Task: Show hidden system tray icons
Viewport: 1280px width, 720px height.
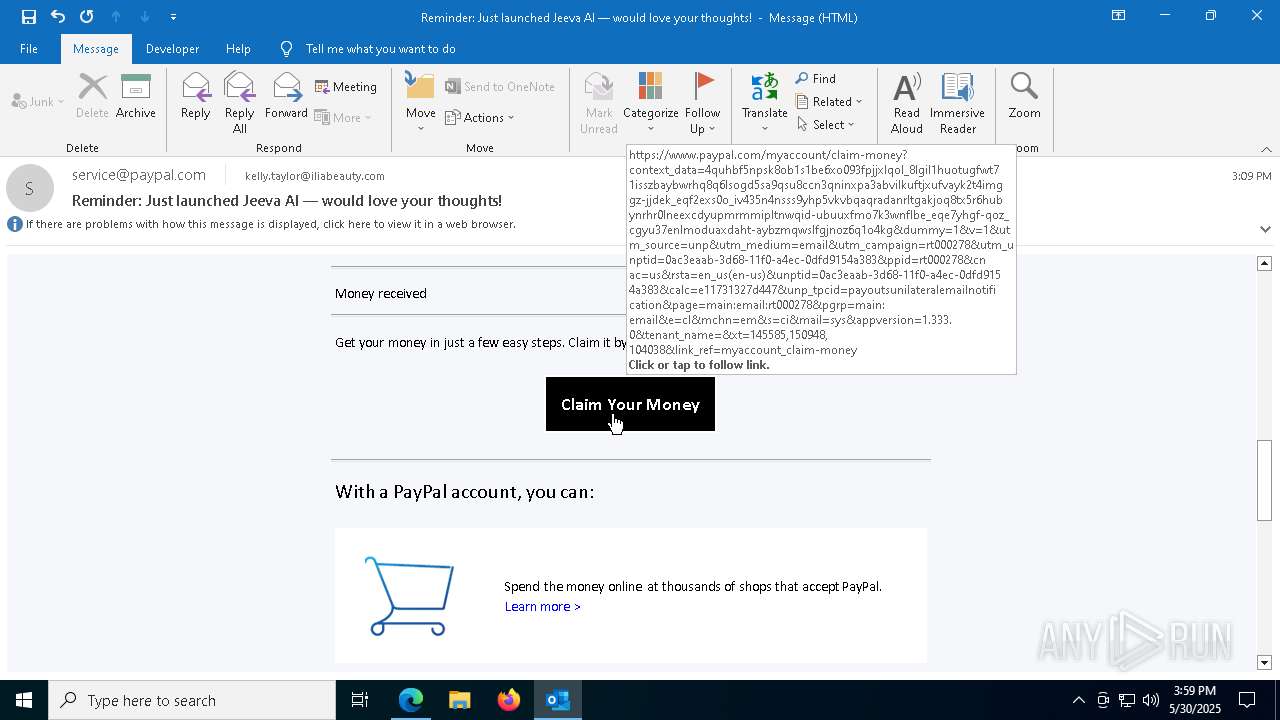Action: point(1078,700)
